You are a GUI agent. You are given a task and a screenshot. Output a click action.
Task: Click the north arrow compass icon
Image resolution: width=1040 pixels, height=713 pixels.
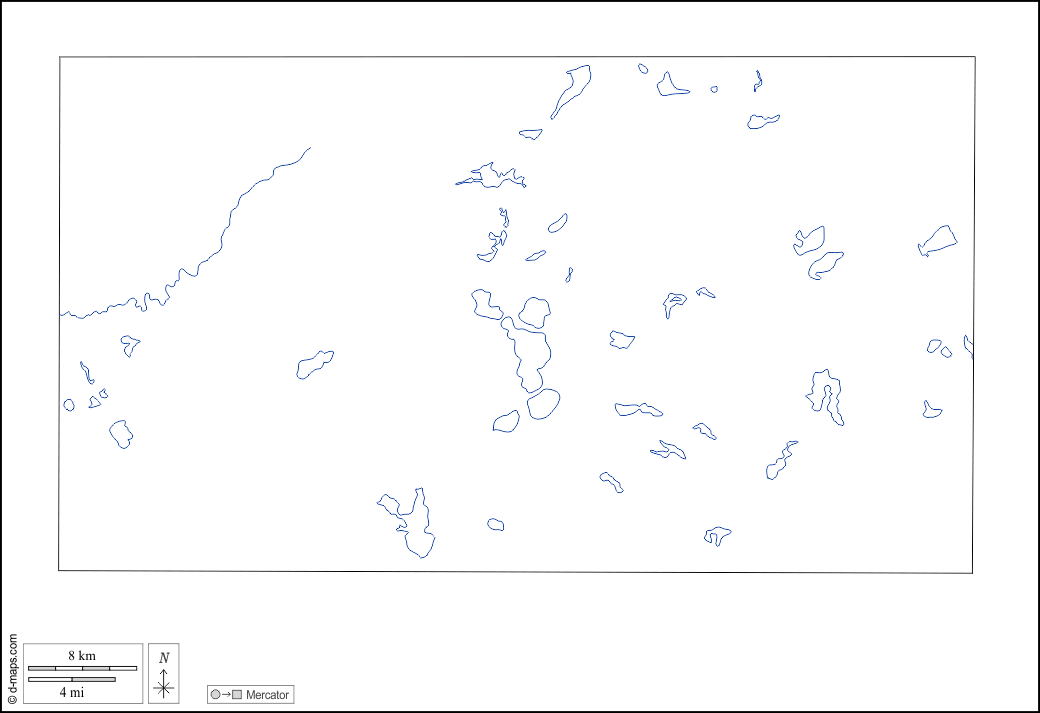(164, 674)
